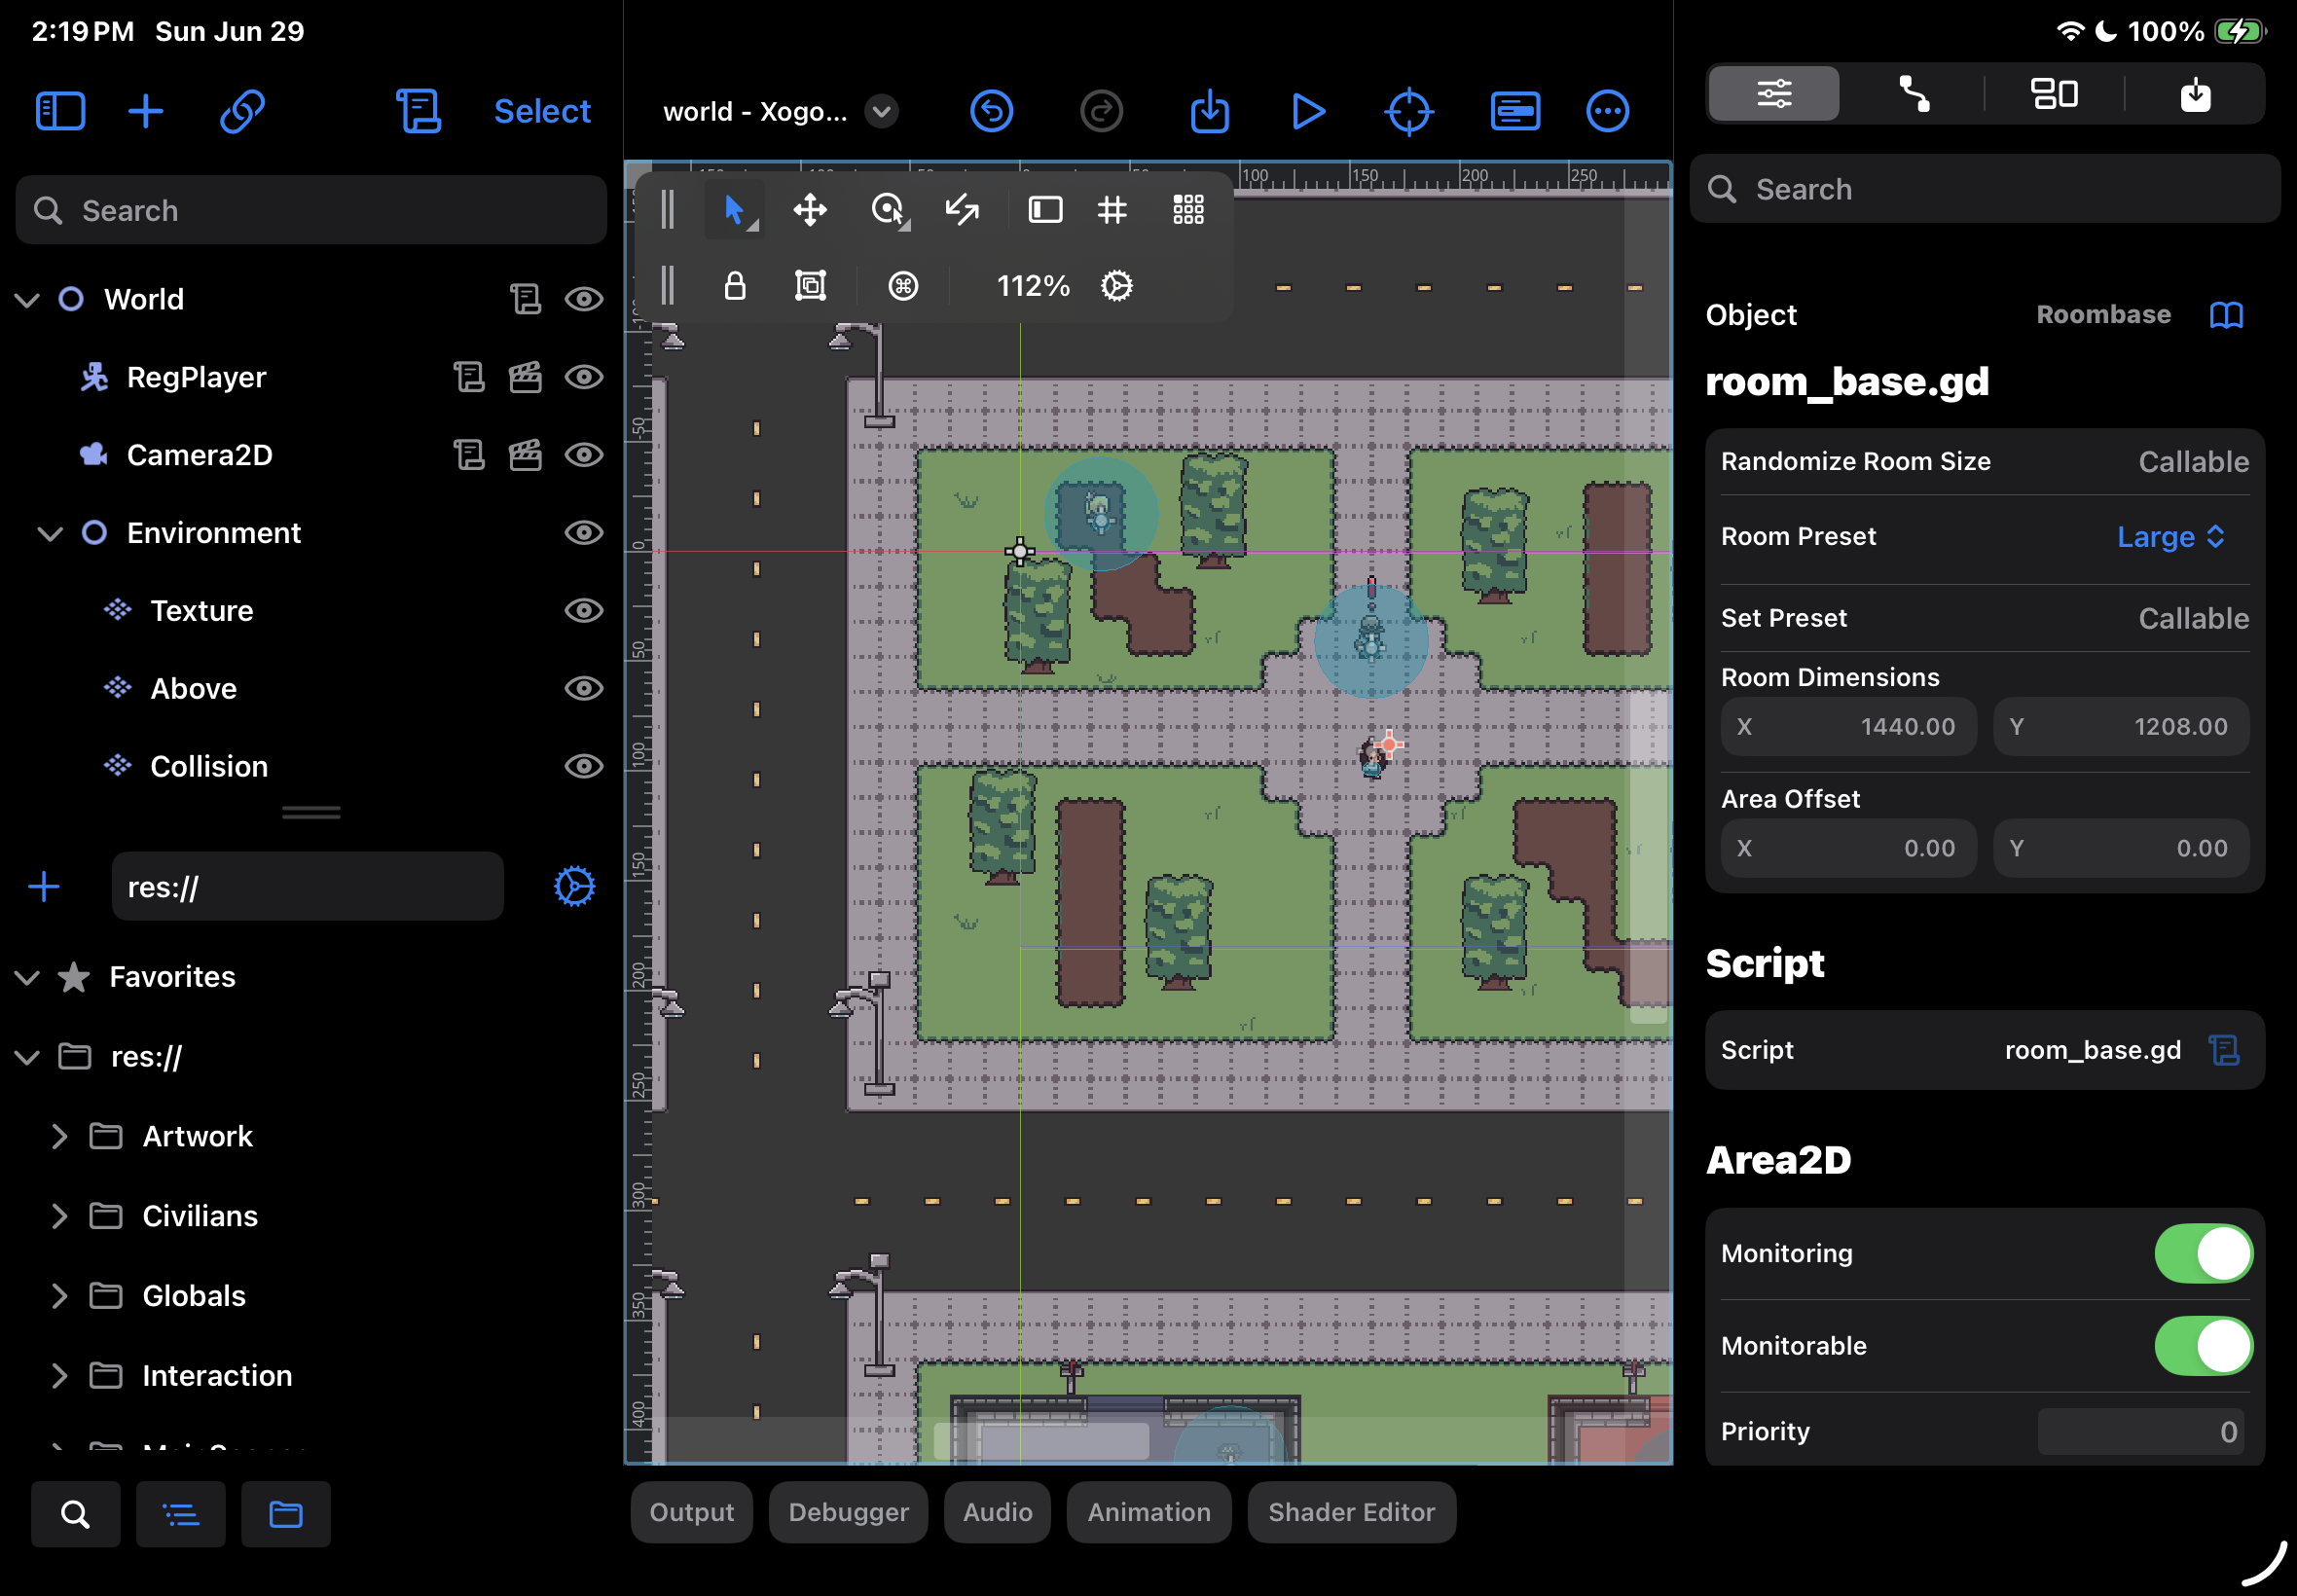Hide the Texture layer

click(583, 610)
